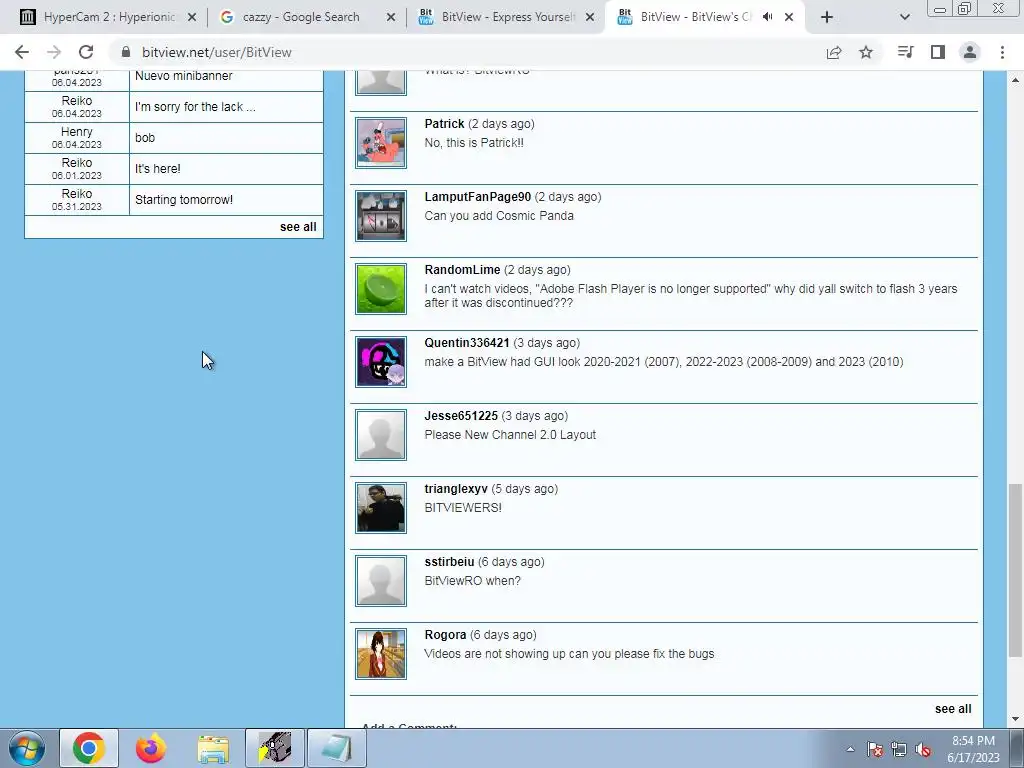Open the 'bob' bulletin by Henry

(145, 138)
